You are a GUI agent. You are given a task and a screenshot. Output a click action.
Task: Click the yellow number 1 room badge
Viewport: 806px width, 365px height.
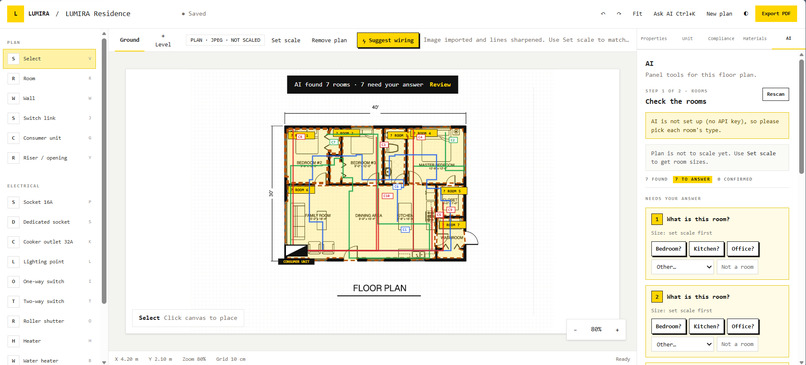(656, 220)
